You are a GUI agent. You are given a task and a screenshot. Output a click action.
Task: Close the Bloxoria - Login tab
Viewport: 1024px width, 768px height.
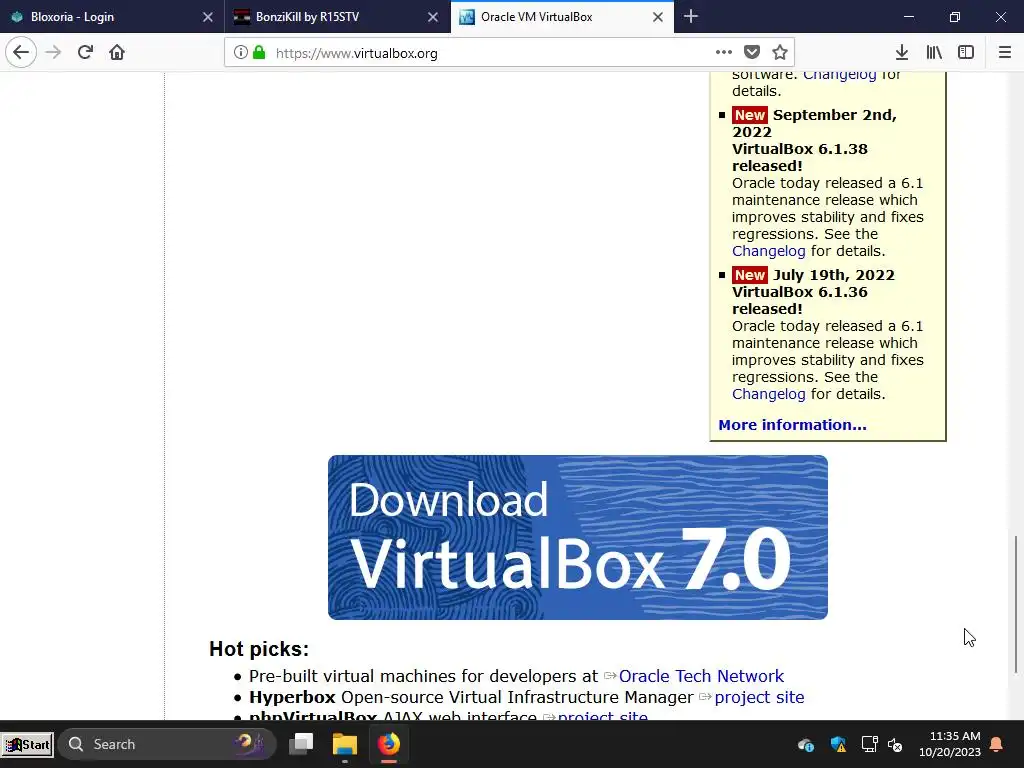click(x=208, y=17)
